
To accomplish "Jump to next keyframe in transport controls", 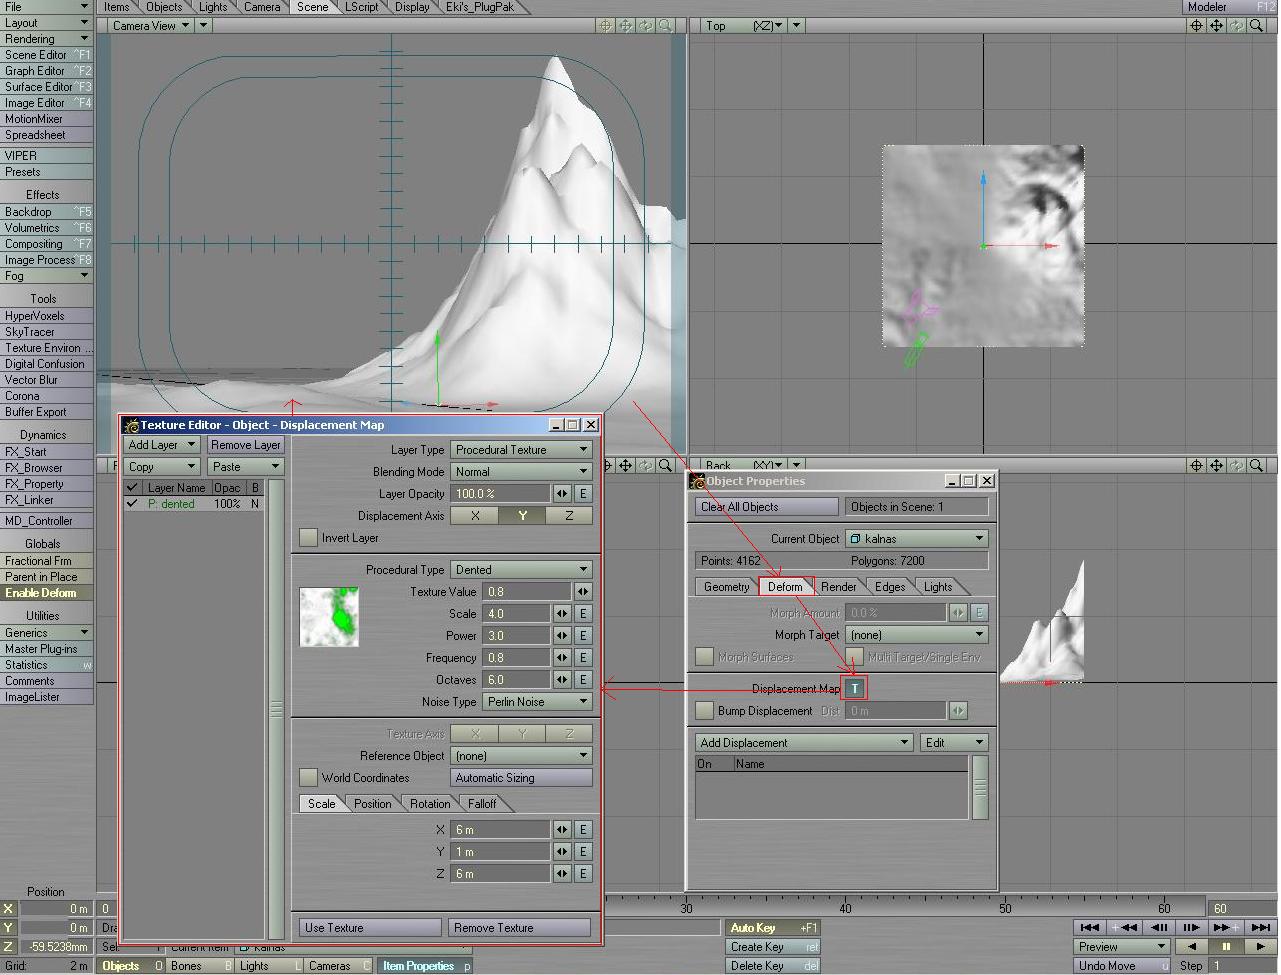I will coord(1226,927).
